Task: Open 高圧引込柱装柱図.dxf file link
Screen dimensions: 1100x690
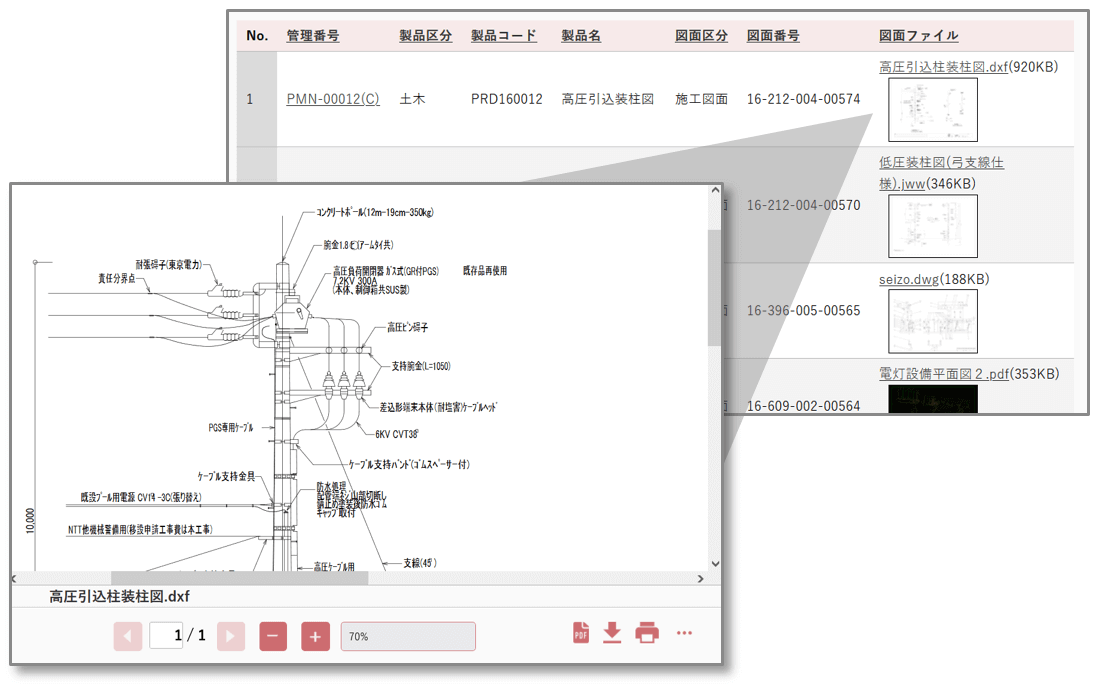Action: click(x=943, y=67)
